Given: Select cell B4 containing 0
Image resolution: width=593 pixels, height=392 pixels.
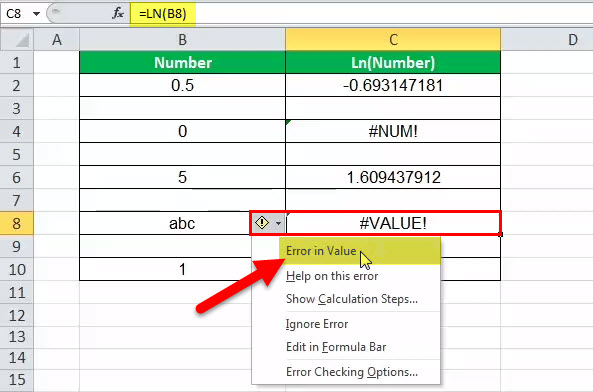Looking at the screenshot, I should click(x=182, y=132).
